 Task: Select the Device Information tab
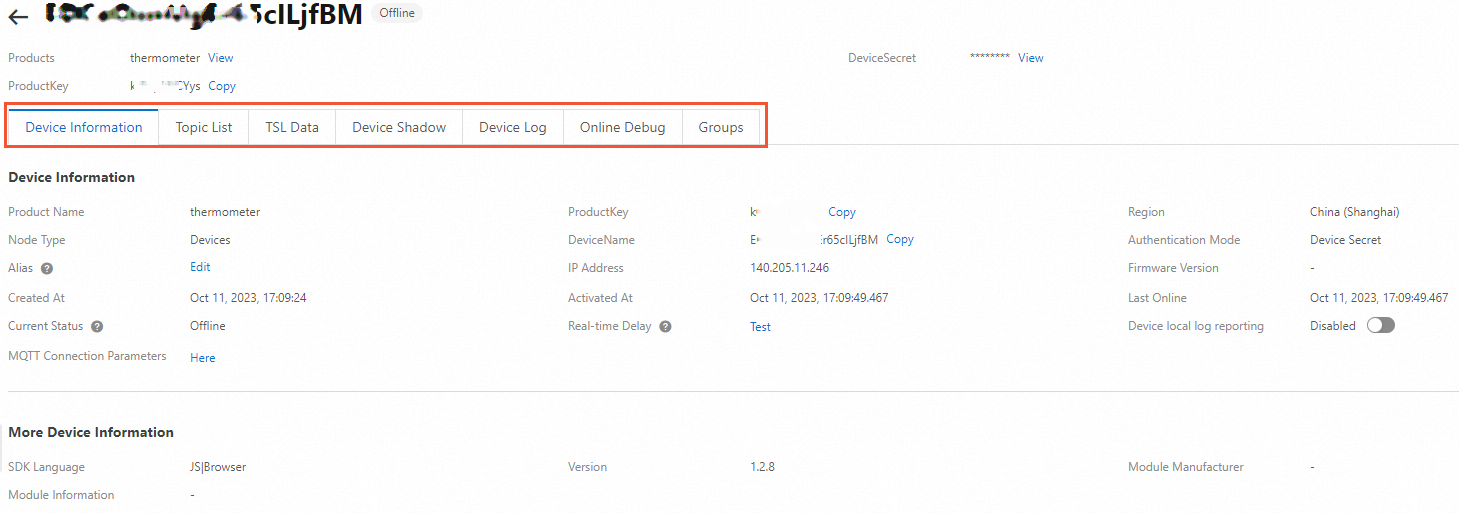point(84,128)
